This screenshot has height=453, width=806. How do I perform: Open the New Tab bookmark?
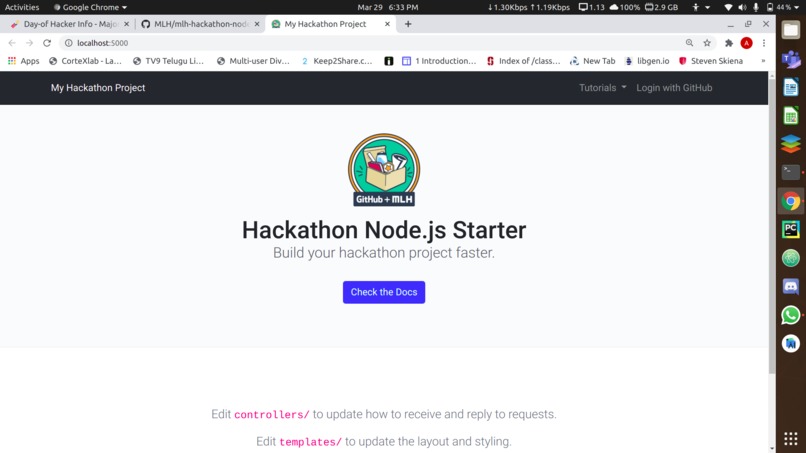(x=593, y=61)
